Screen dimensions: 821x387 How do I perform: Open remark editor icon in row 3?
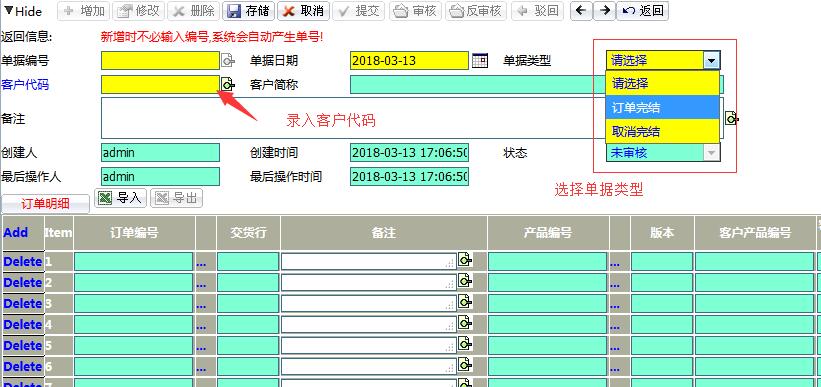(x=465, y=301)
